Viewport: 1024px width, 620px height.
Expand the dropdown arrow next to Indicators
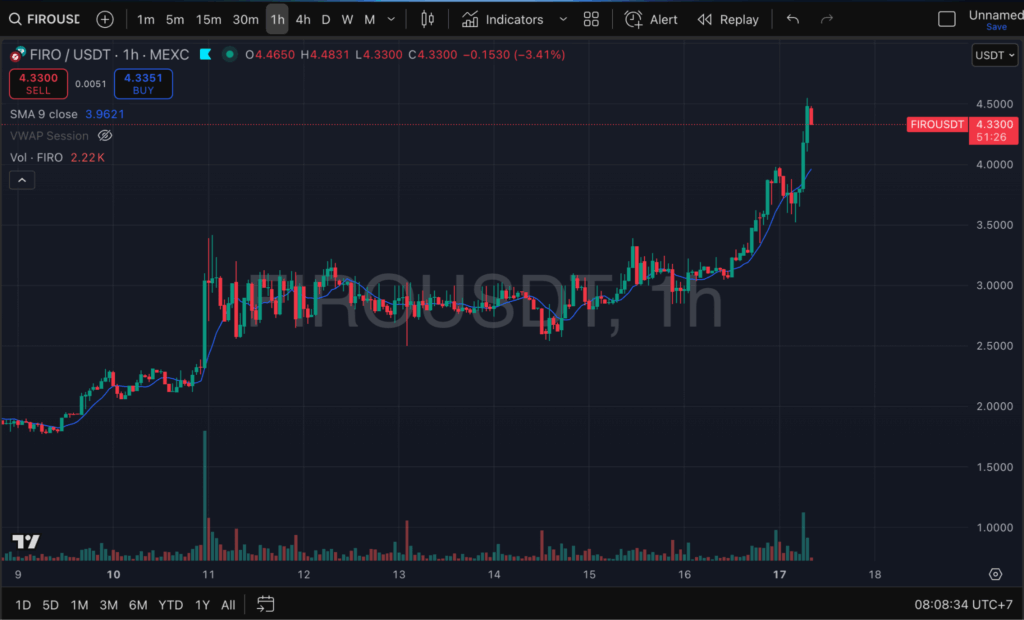click(x=563, y=19)
